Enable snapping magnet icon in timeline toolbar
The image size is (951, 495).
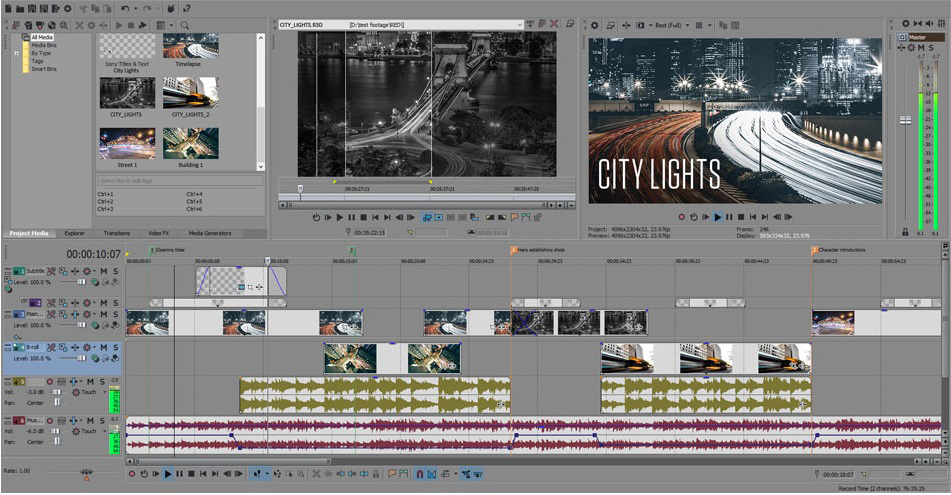point(420,474)
